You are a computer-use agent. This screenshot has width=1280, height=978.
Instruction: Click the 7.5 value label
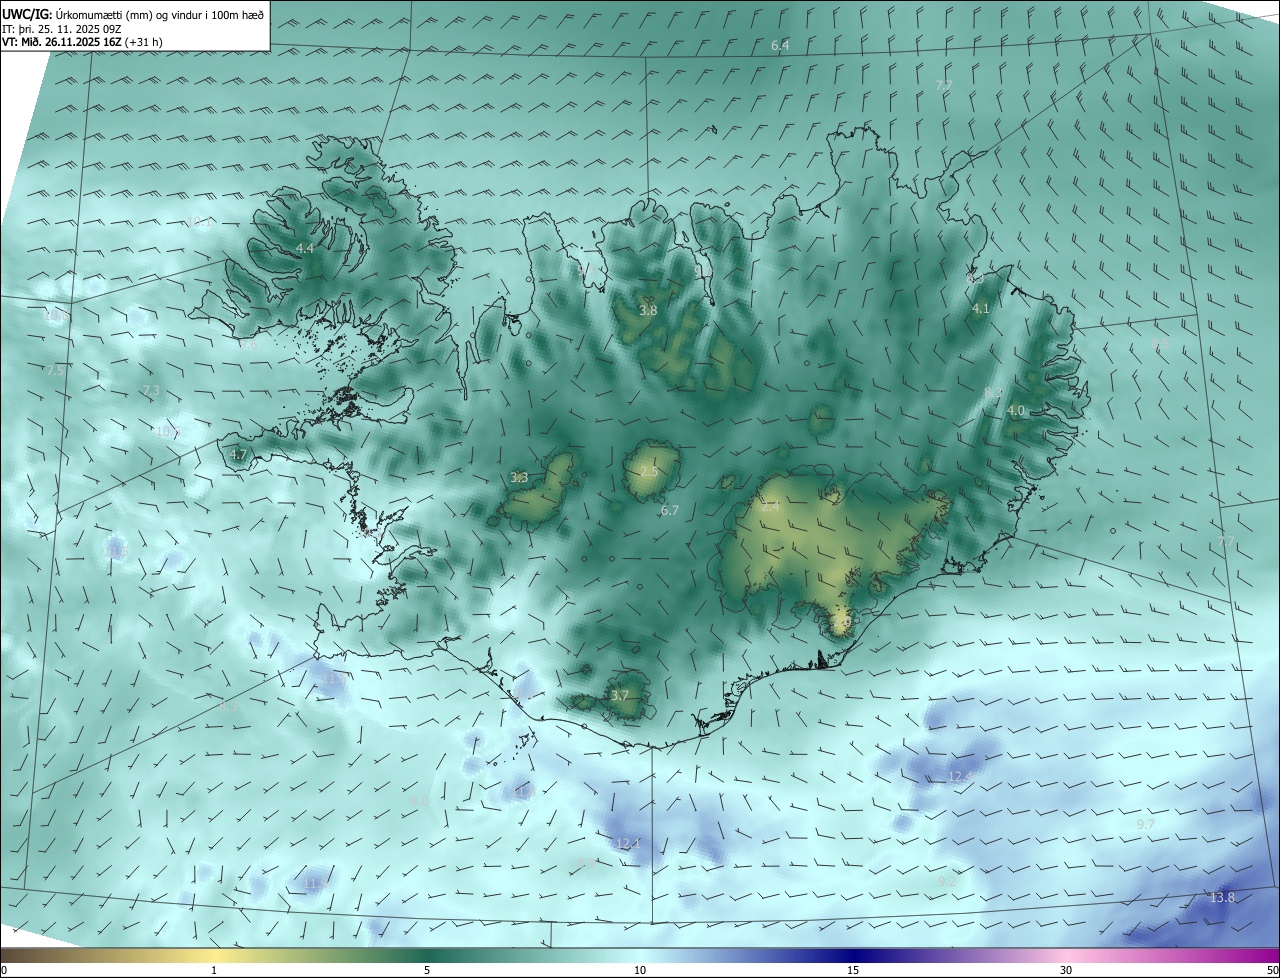coord(55,371)
